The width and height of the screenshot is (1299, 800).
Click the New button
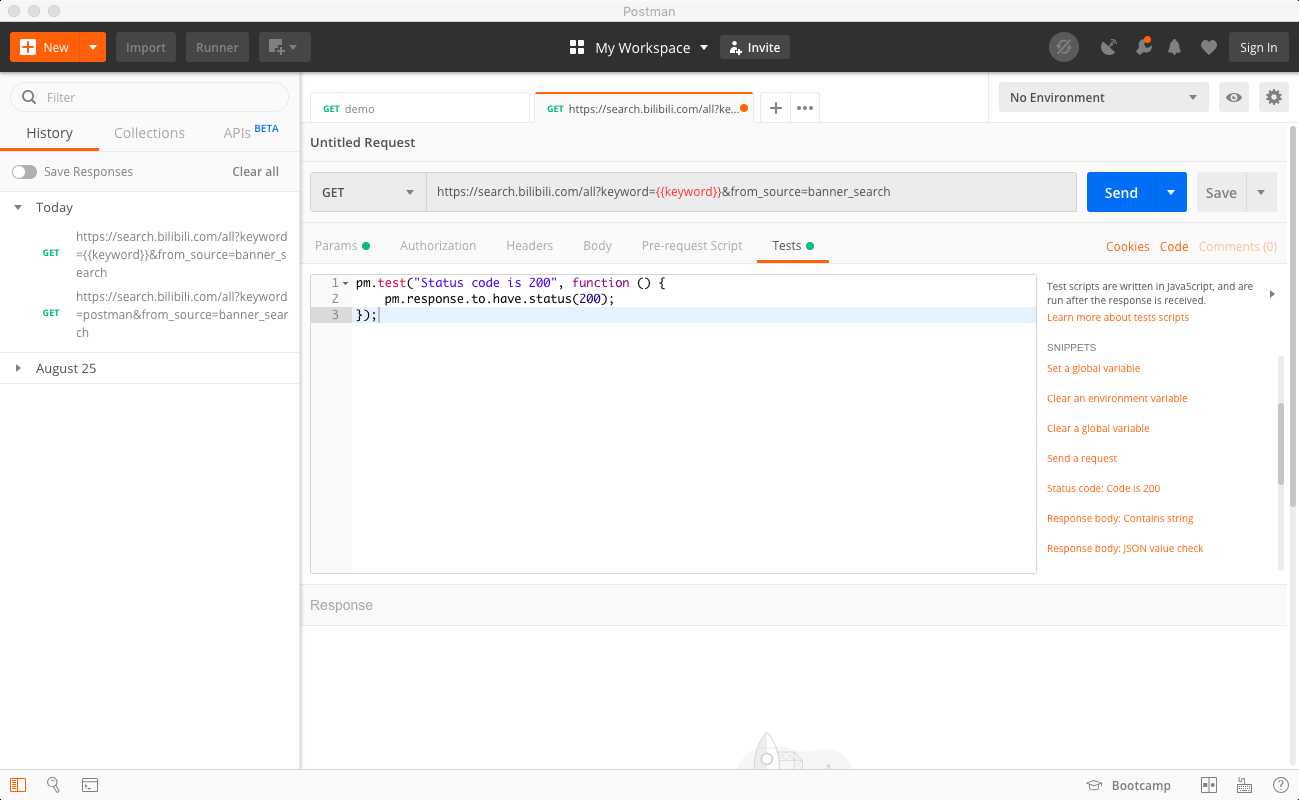45,47
